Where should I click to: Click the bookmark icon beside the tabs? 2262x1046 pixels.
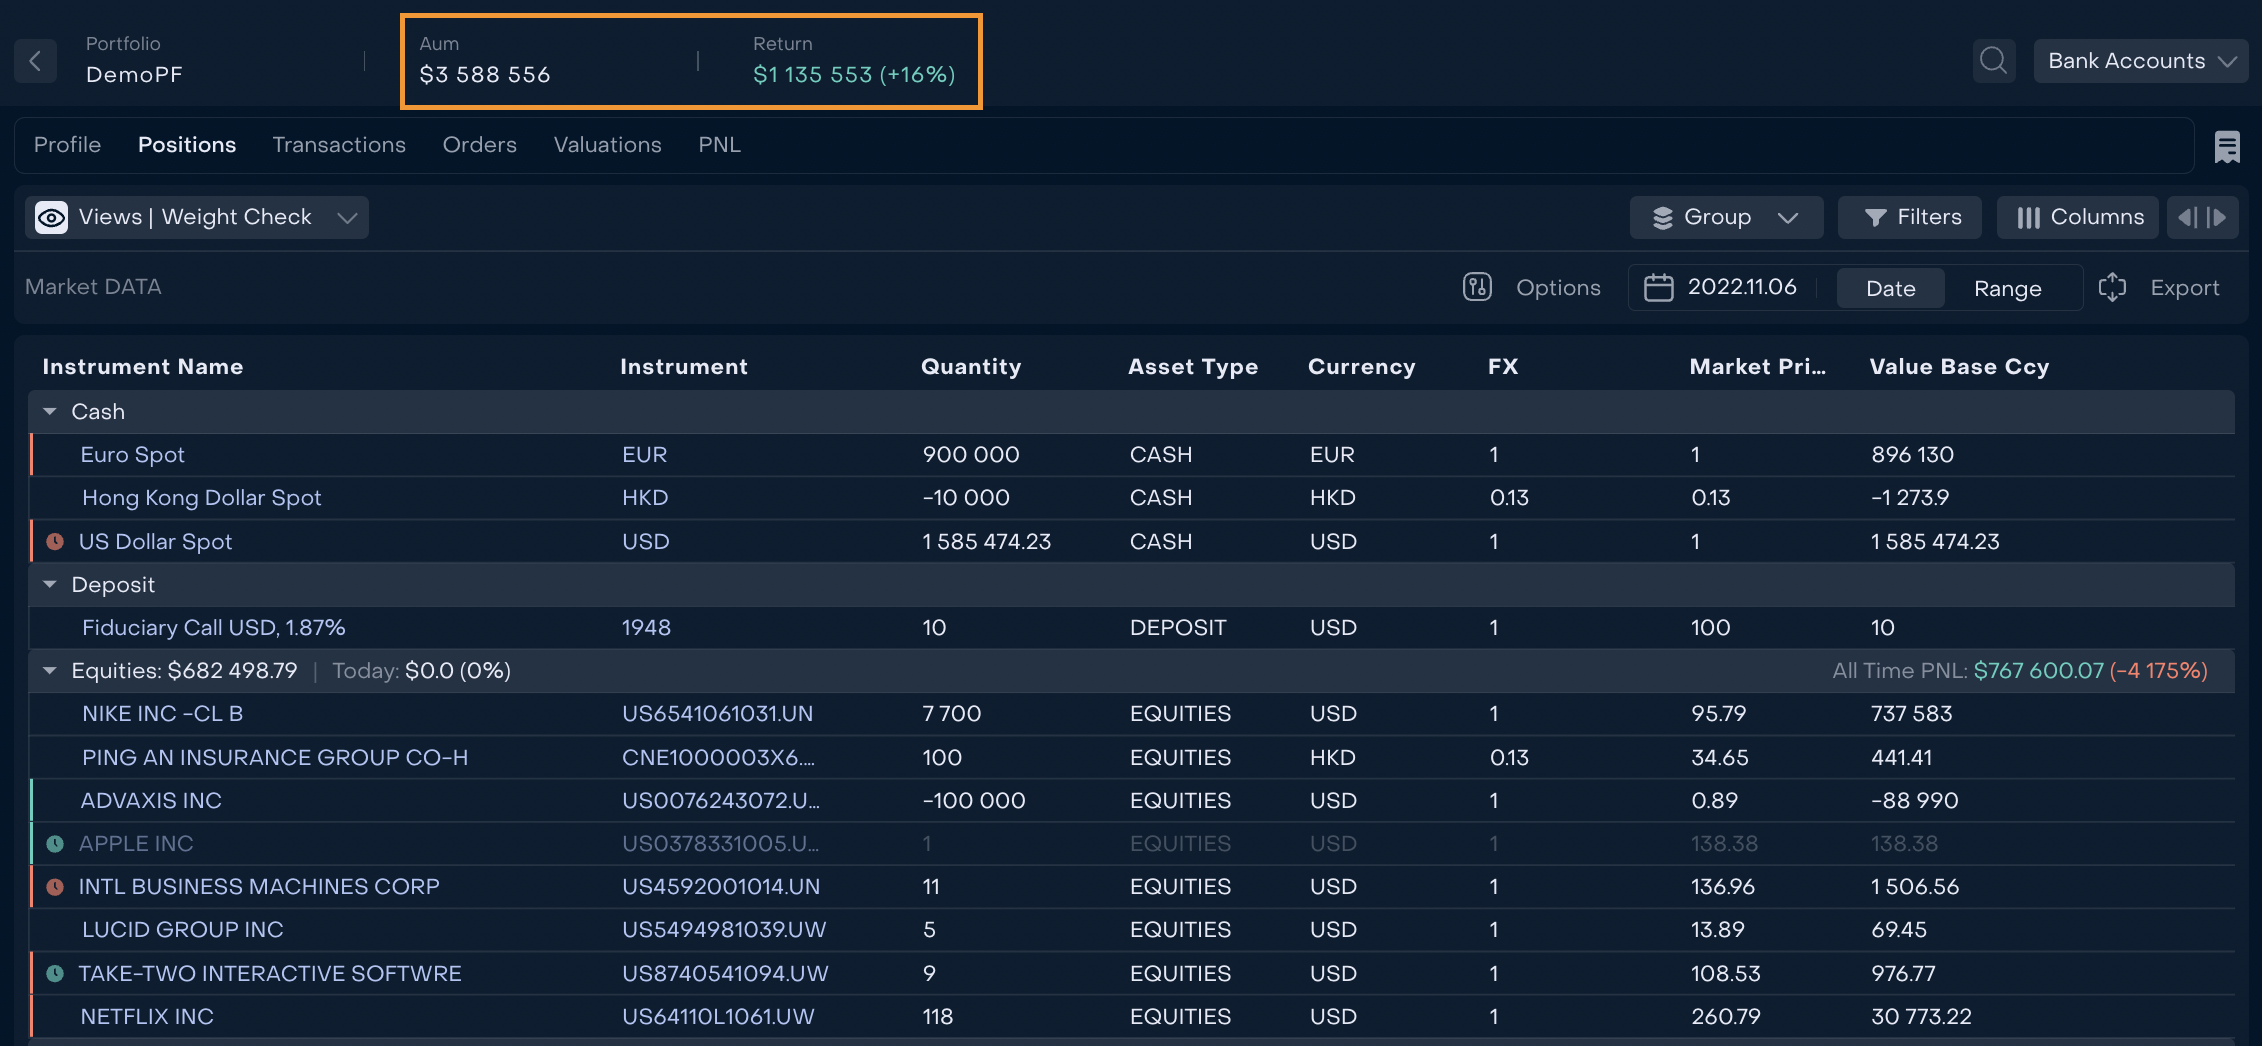pyautogui.click(x=2227, y=147)
